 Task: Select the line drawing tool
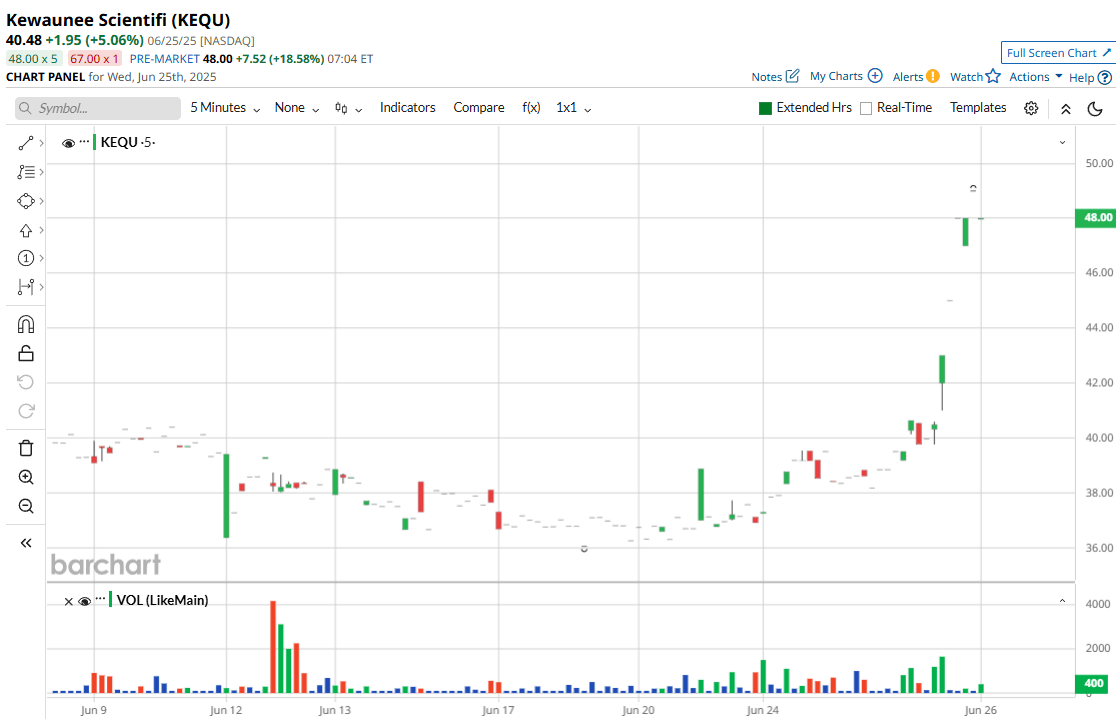[26, 143]
